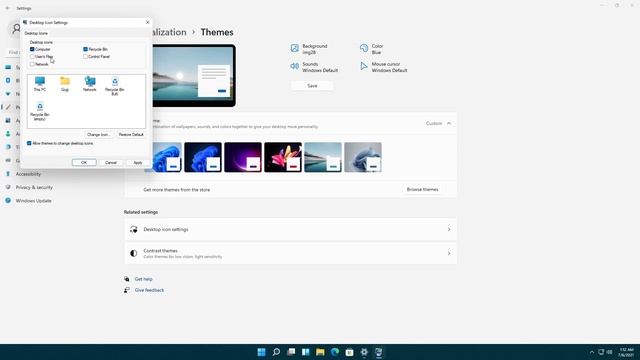Open Contrast themes row chevron

tap(449, 253)
